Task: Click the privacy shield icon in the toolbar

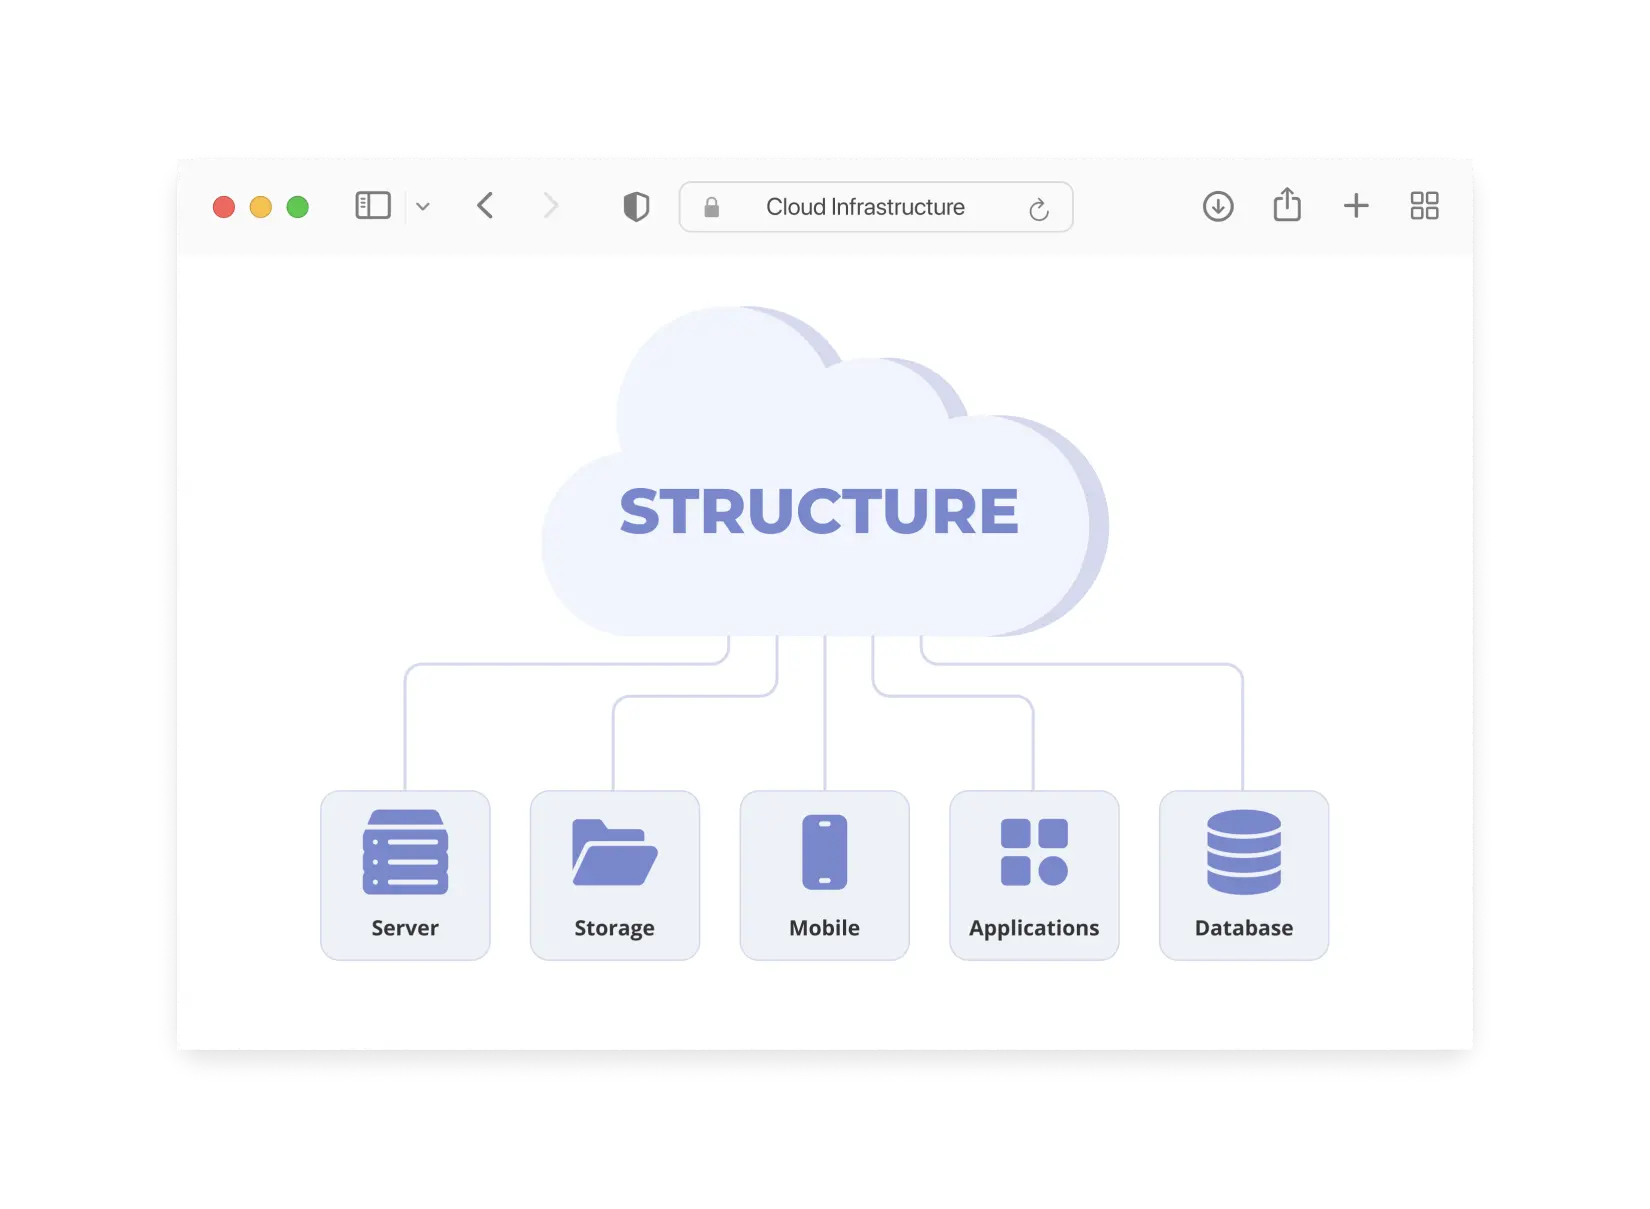Action: click(636, 206)
